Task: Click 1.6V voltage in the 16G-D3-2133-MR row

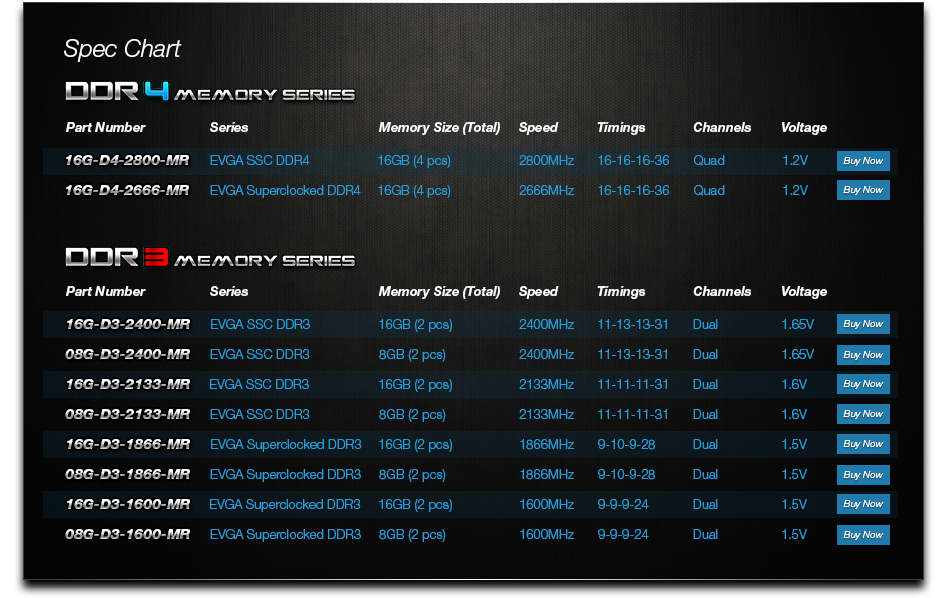Action: [794, 385]
